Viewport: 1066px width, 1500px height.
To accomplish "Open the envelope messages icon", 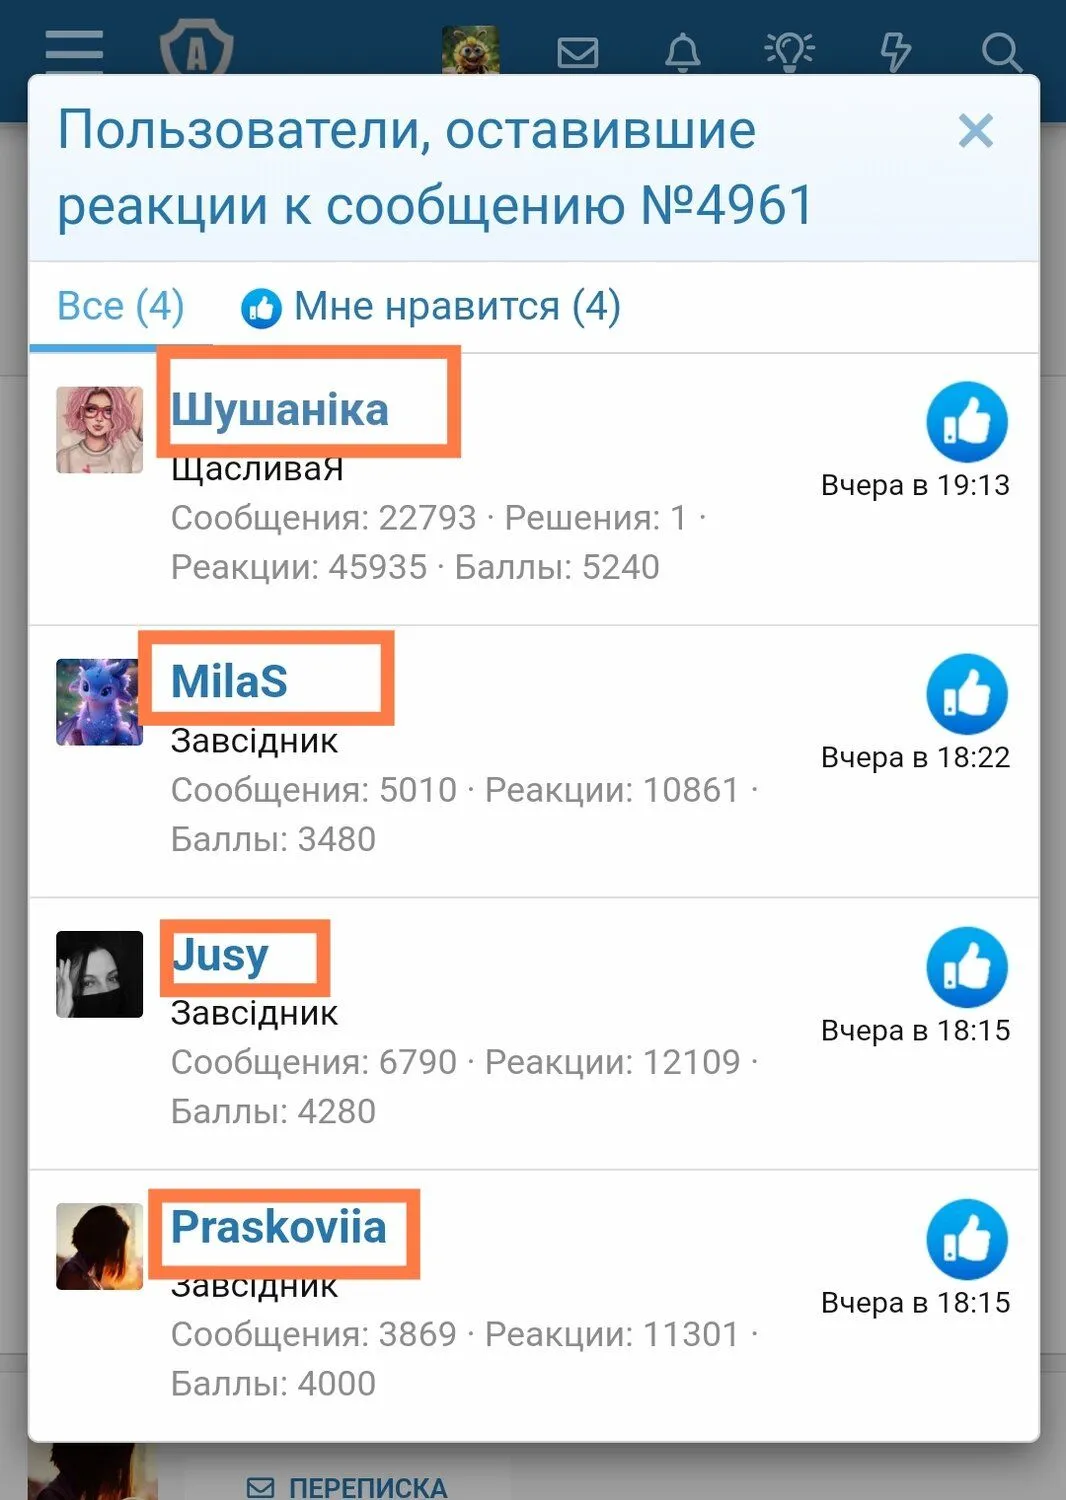I will pos(578,52).
